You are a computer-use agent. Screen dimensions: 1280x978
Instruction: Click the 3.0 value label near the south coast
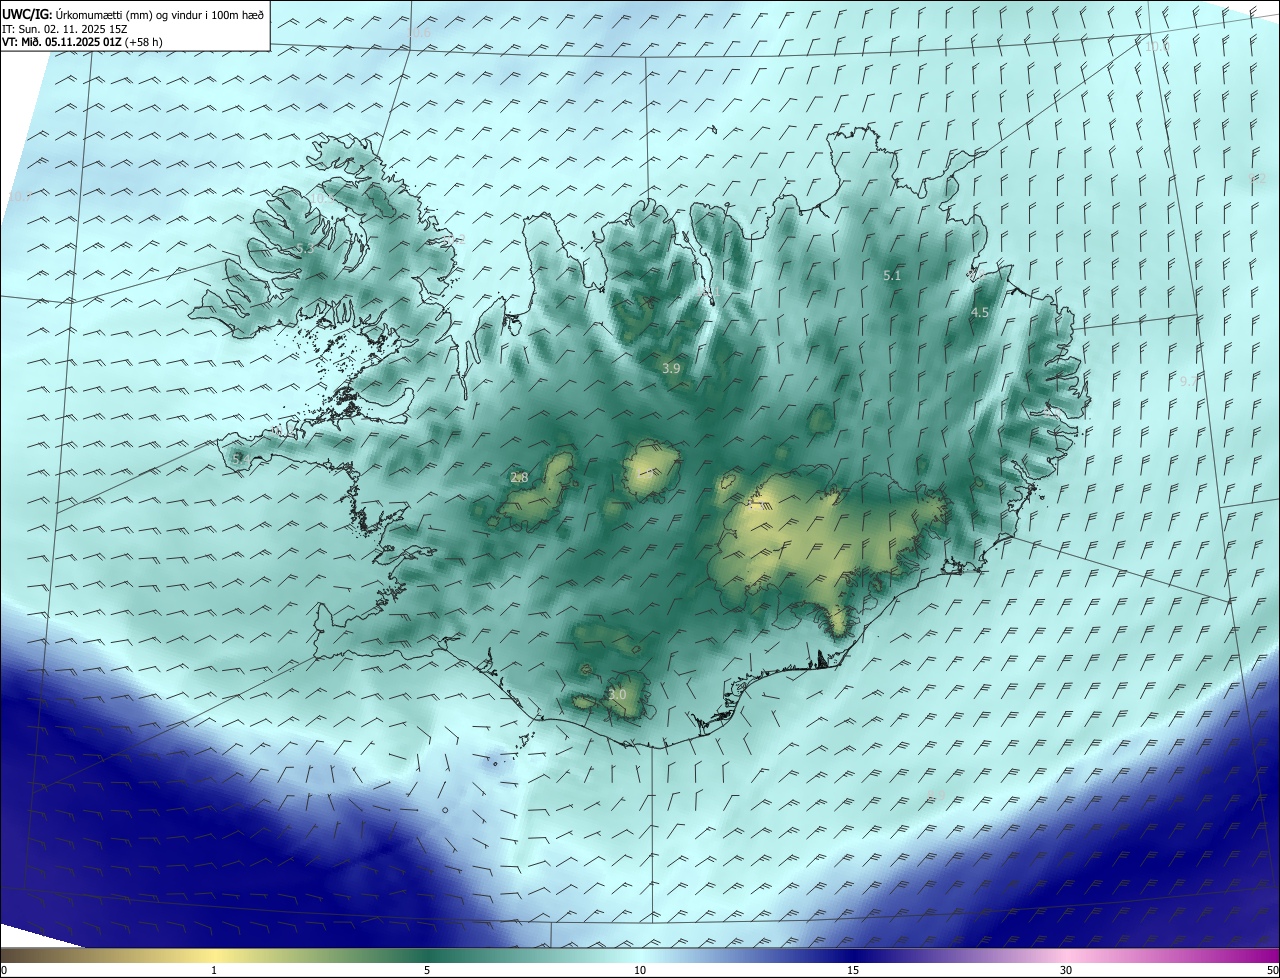click(x=617, y=694)
